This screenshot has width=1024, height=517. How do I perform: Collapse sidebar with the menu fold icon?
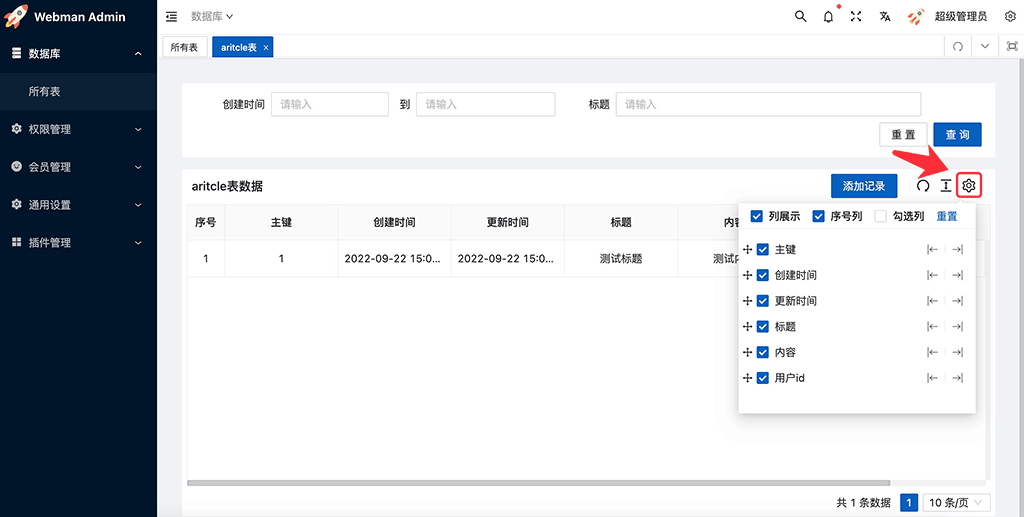click(171, 17)
